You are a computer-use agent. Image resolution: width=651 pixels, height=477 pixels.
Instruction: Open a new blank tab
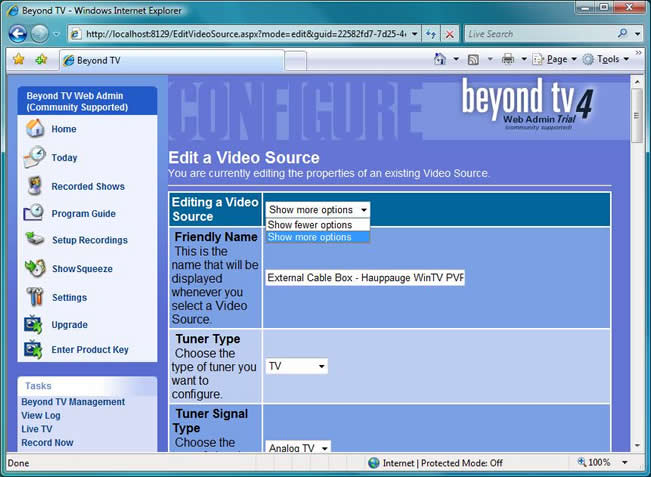coord(296,61)
